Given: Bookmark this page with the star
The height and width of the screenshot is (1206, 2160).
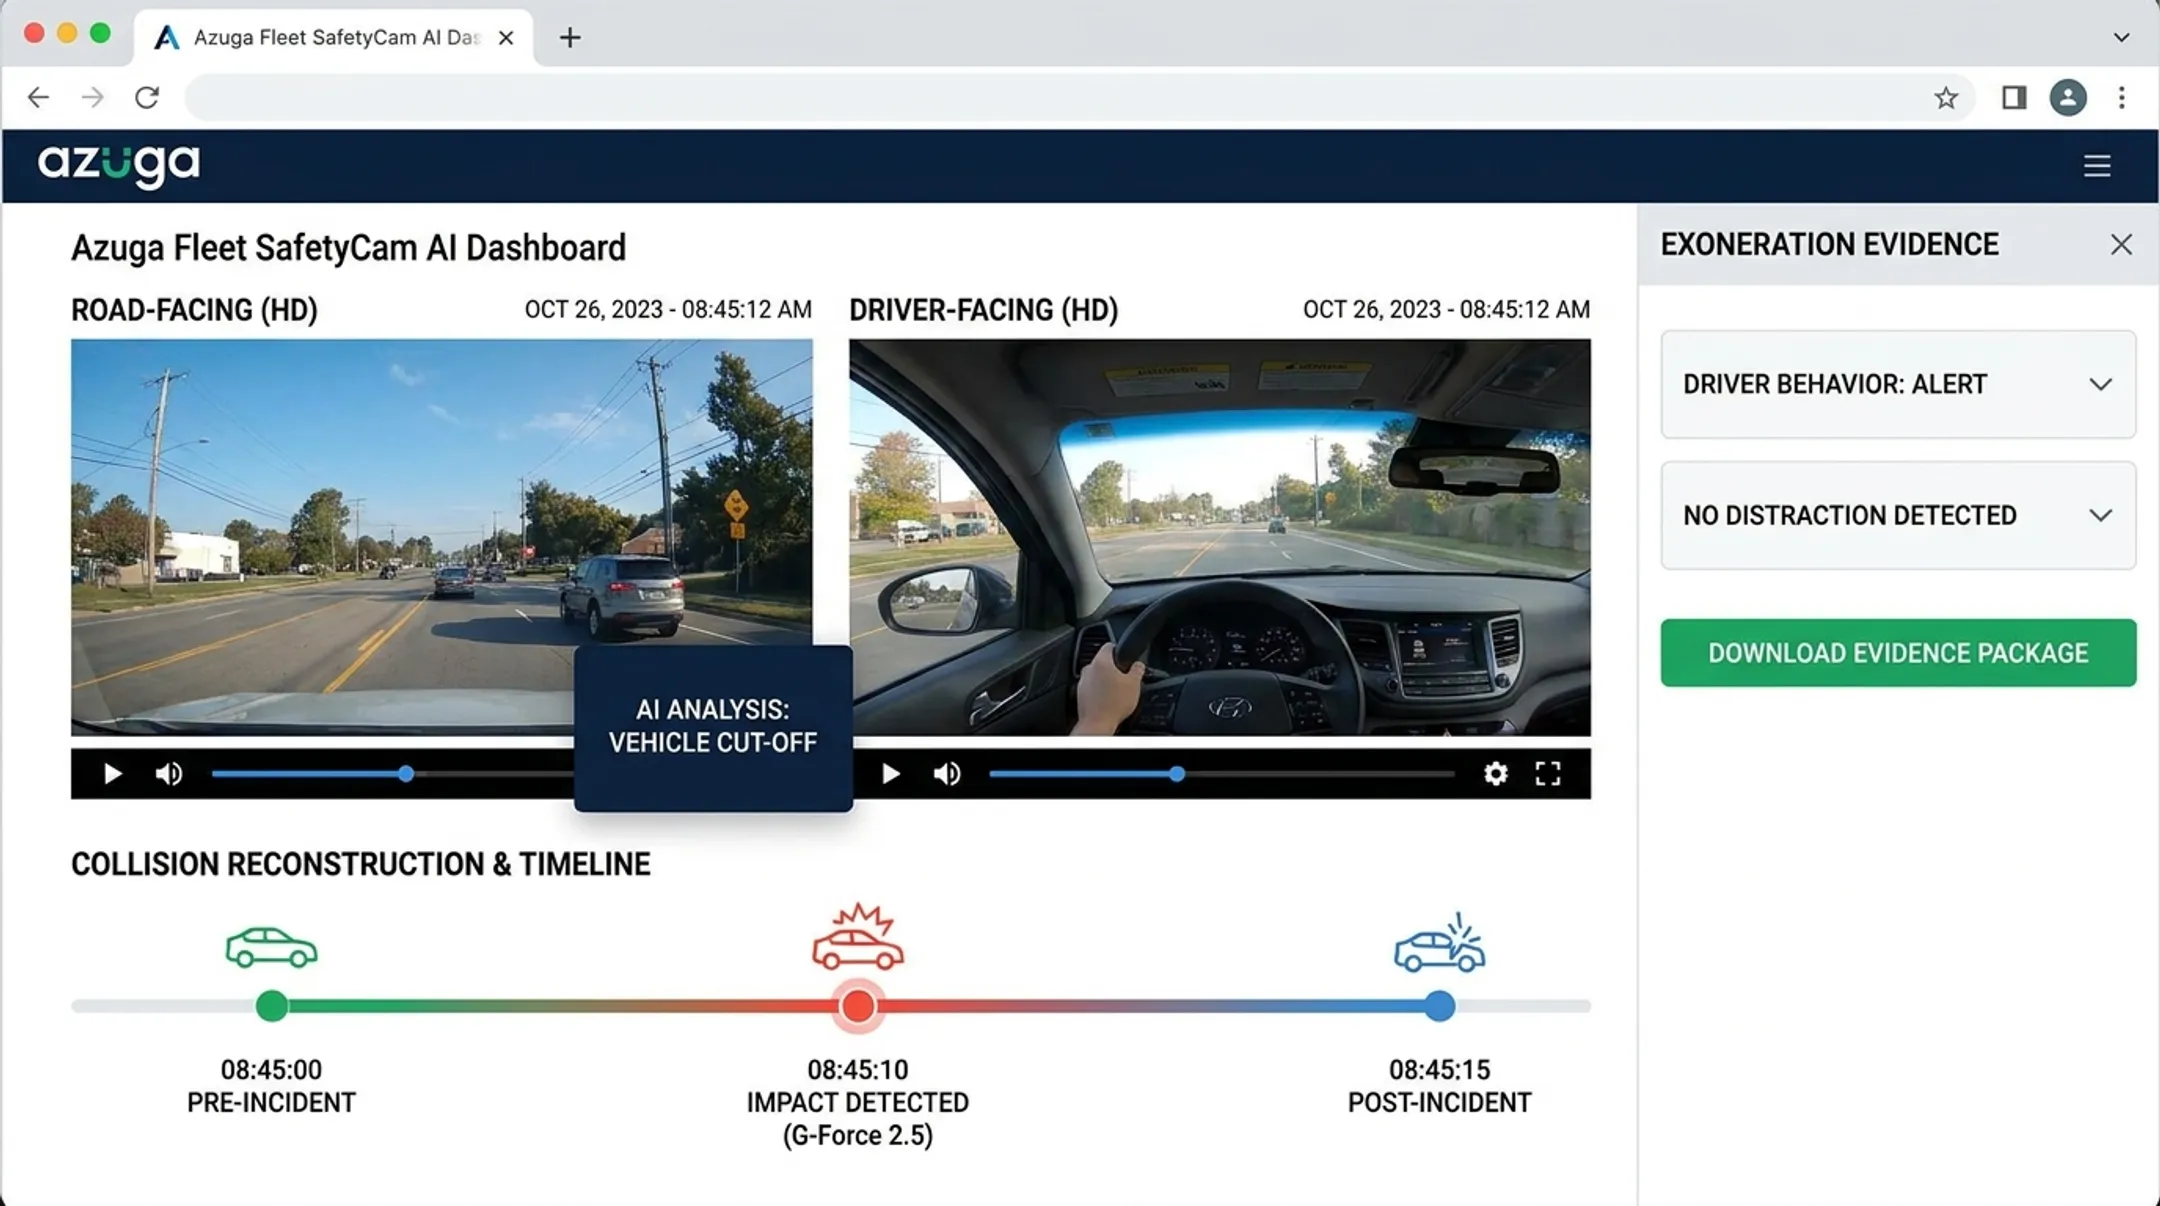Looking at the screenshot, I should tap(1945, 98).
